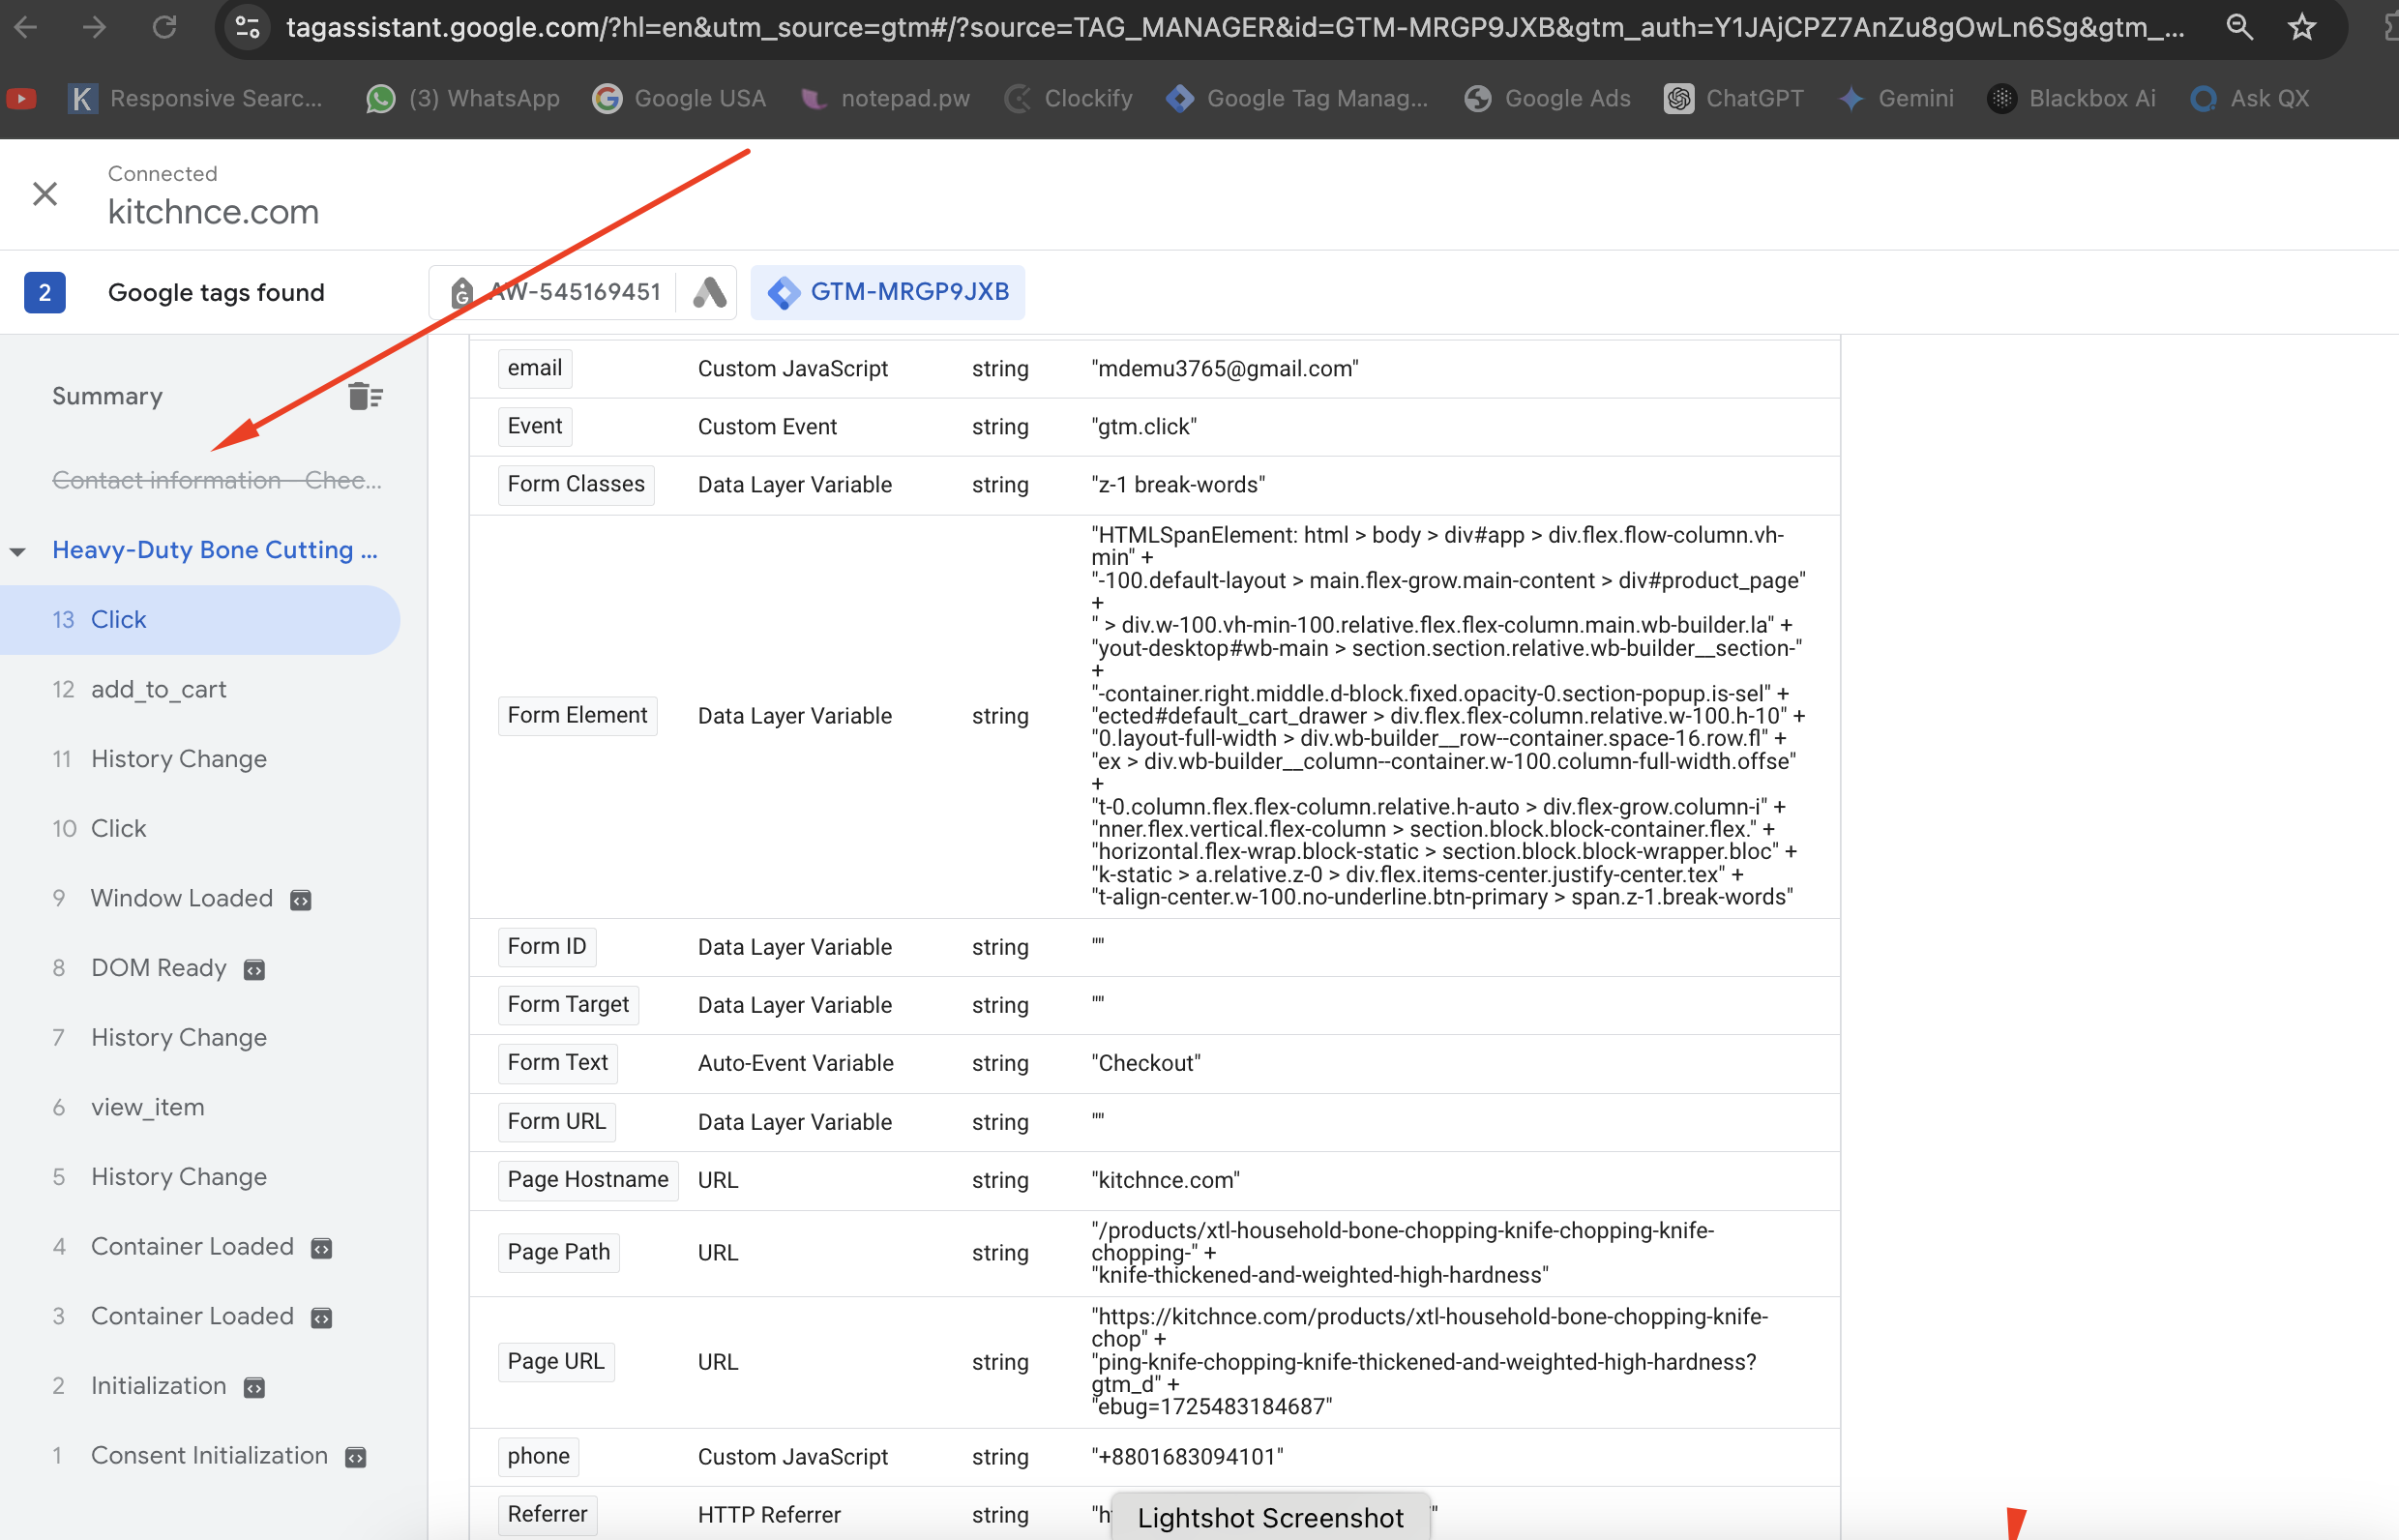
Task: Open the Google Tag Manager bookmark
Action: tap(1297, 98)
